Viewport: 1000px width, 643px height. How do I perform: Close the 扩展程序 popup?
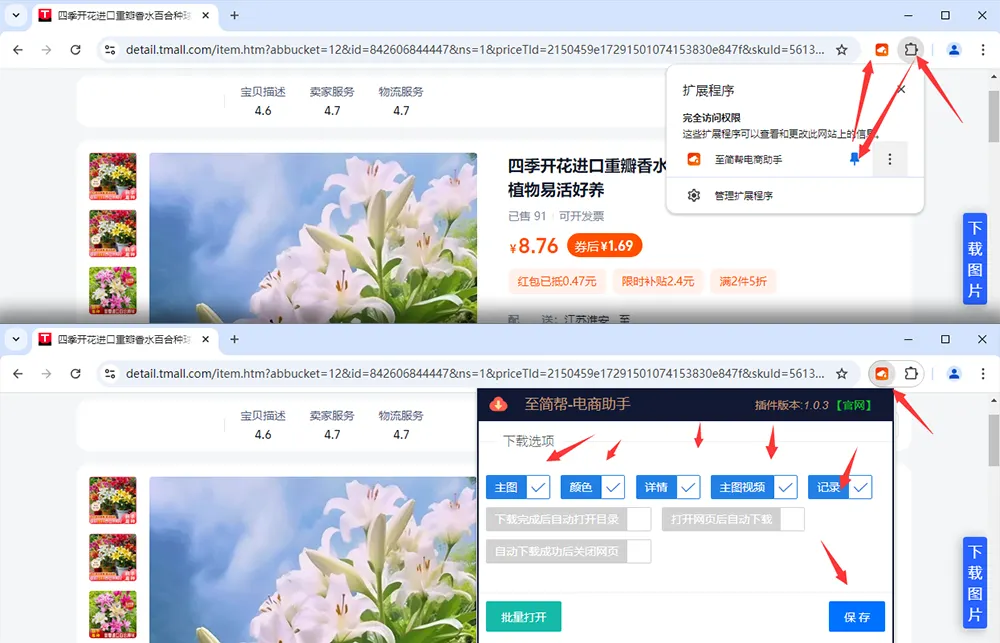tap(901, 89)
